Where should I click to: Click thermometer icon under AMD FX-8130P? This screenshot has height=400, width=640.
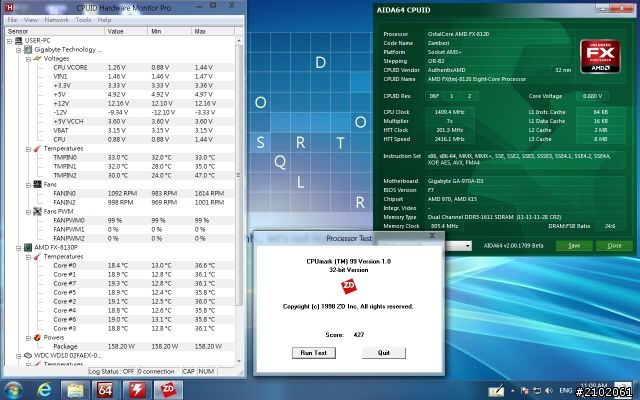(38, 256)
